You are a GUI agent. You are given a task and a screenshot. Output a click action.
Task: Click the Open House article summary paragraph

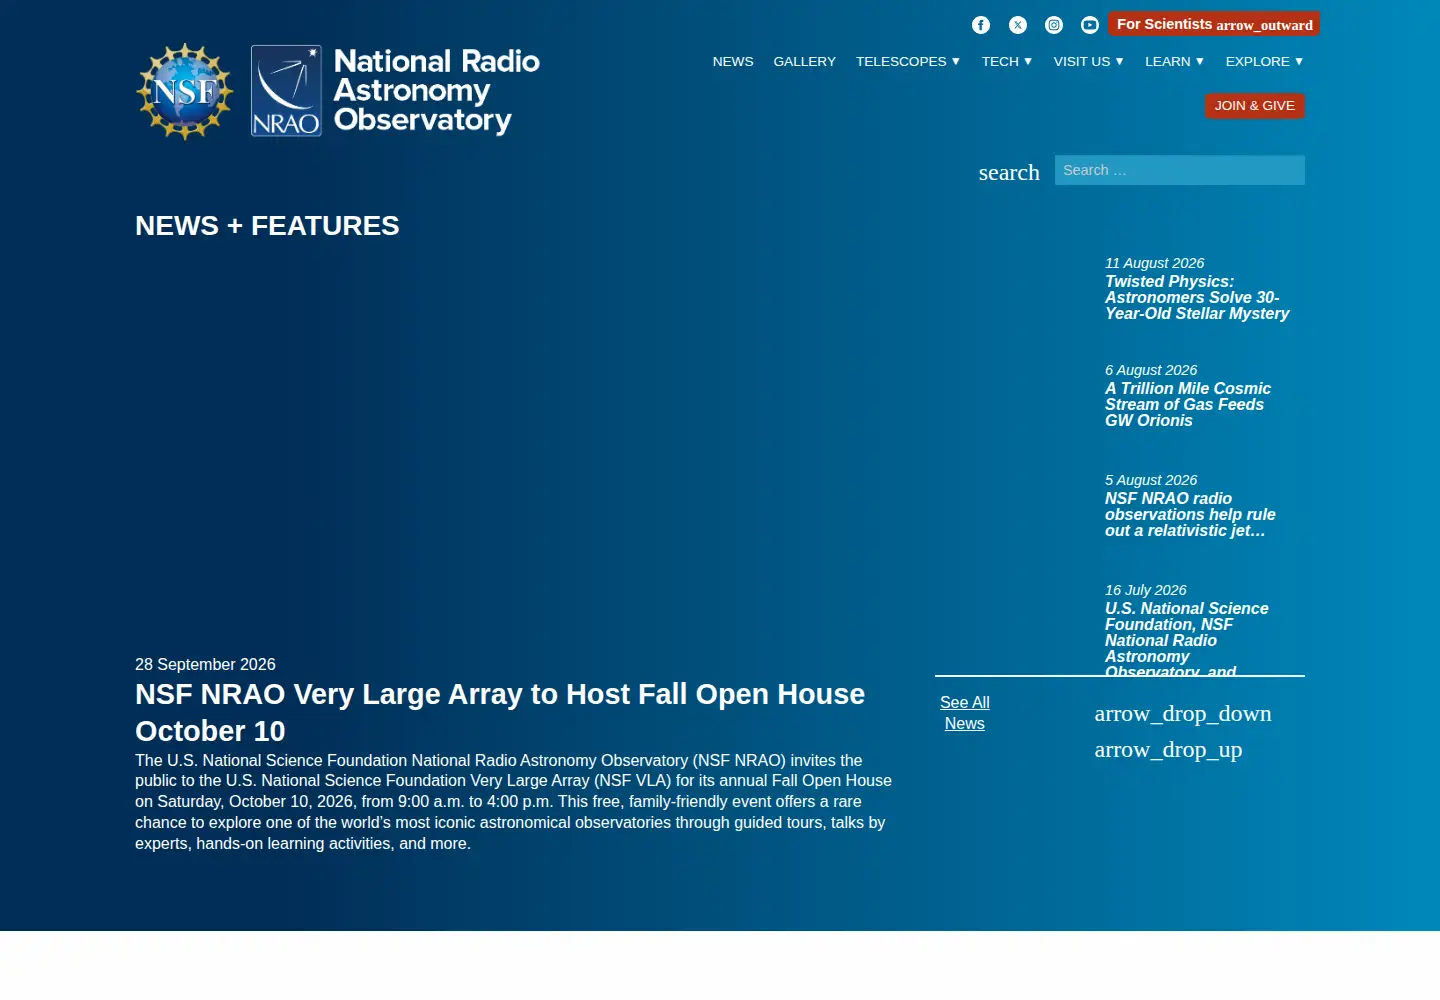click(x=514, y=802)
